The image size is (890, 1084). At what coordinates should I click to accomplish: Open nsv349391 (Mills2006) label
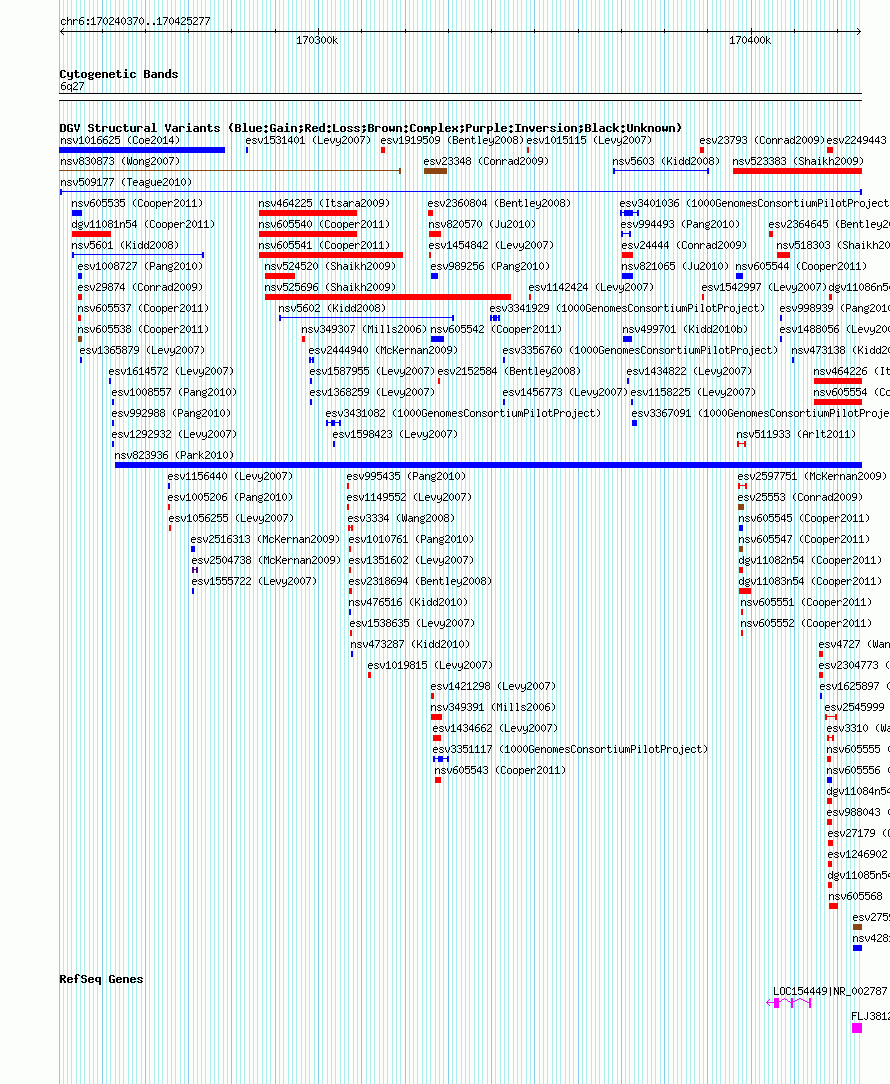pyautogui.click(x=493, y=708)
